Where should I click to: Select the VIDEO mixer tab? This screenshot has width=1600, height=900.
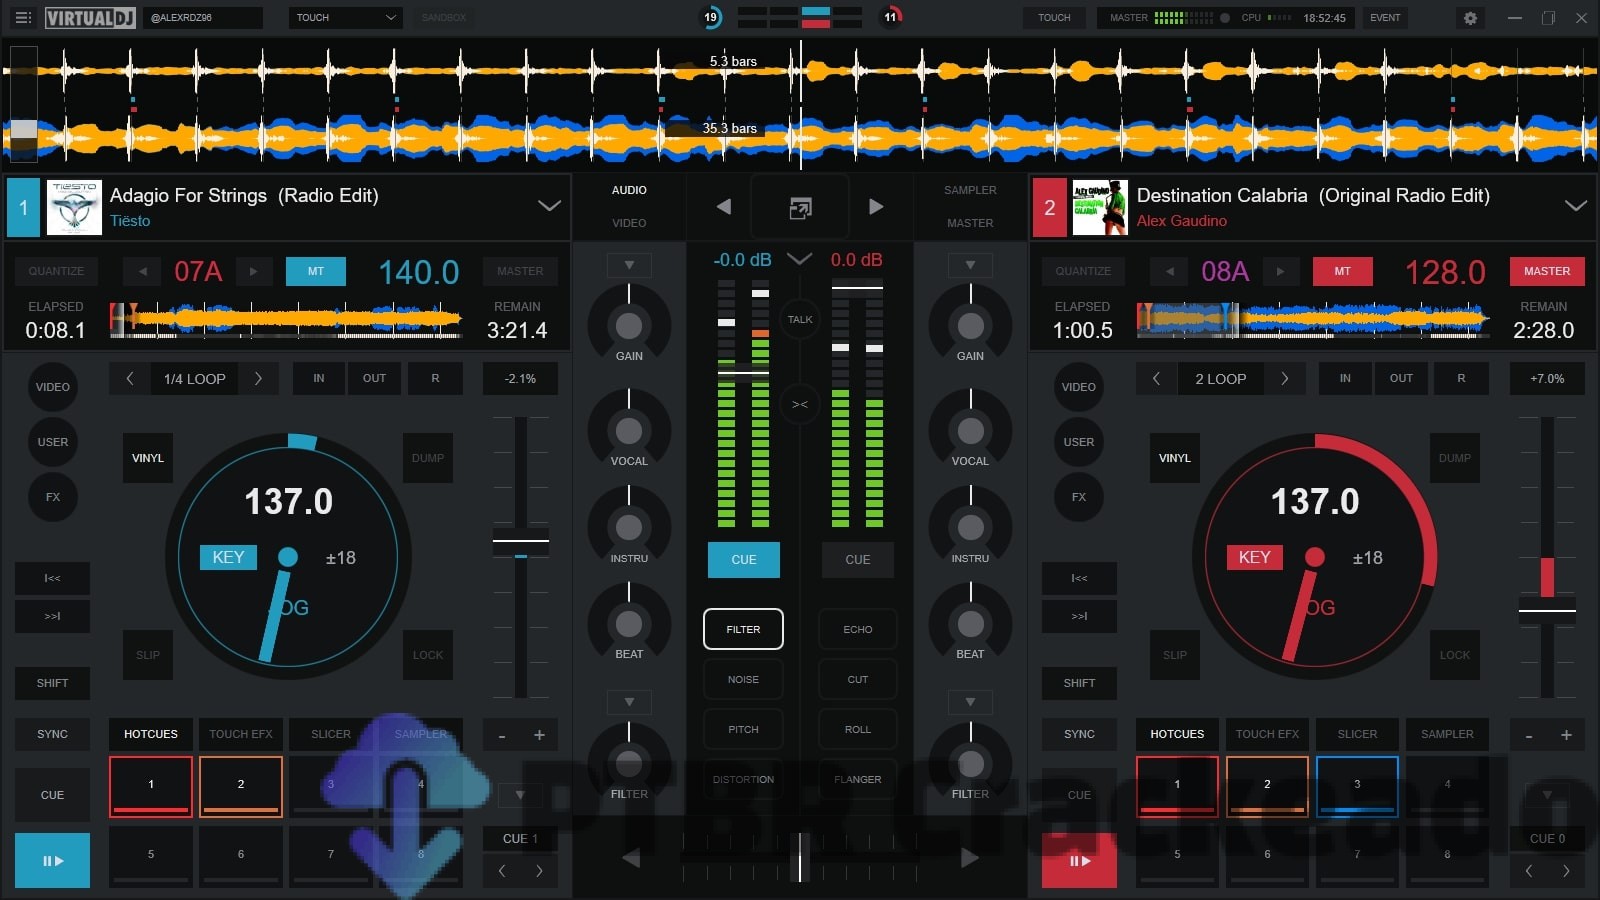[x=629, y=223]
